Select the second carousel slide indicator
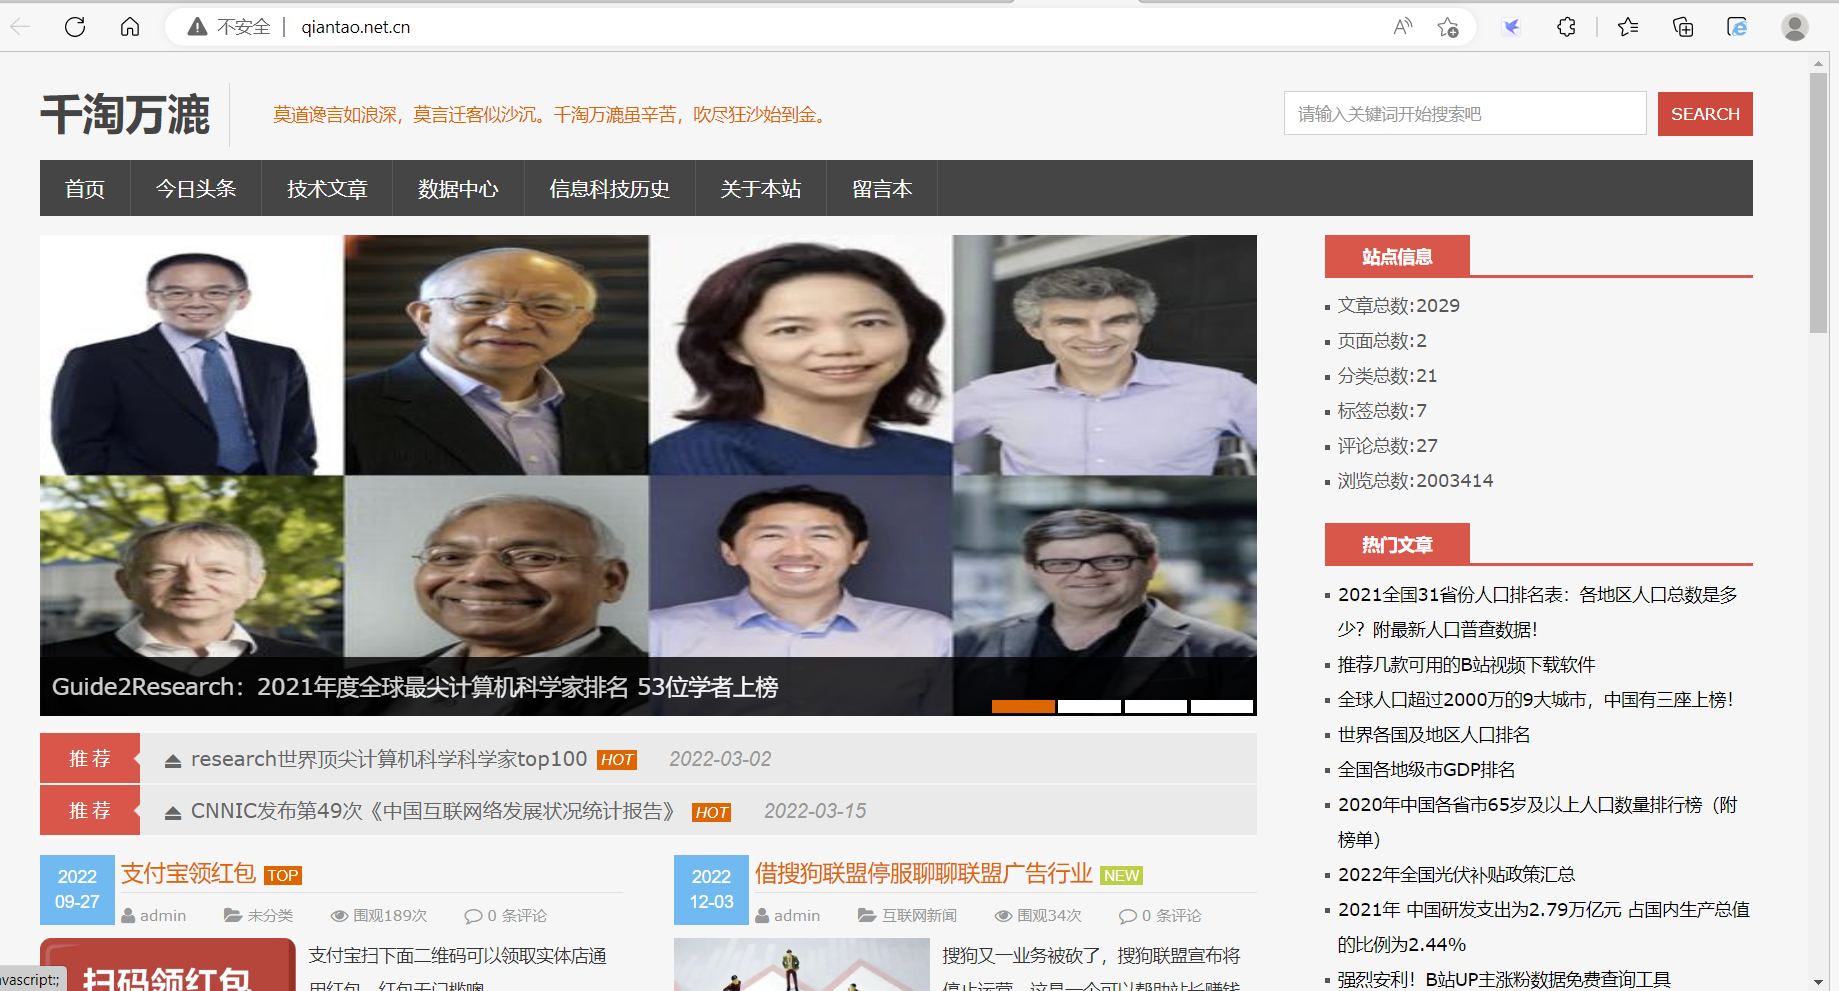The image size is (1839, 991). click(1089, 706)
